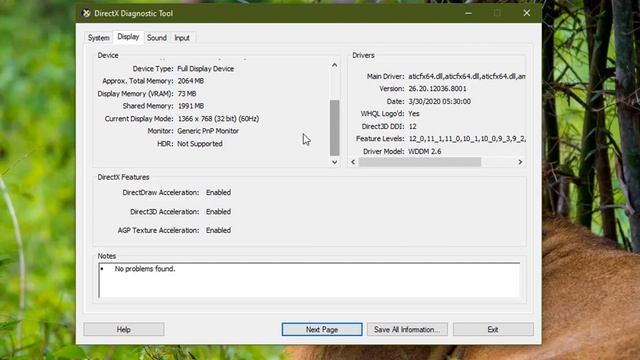640x360 pixels.
Task: Click the 'Drivers' group heading
Action: pyautogui.click(x=363, y=55)
